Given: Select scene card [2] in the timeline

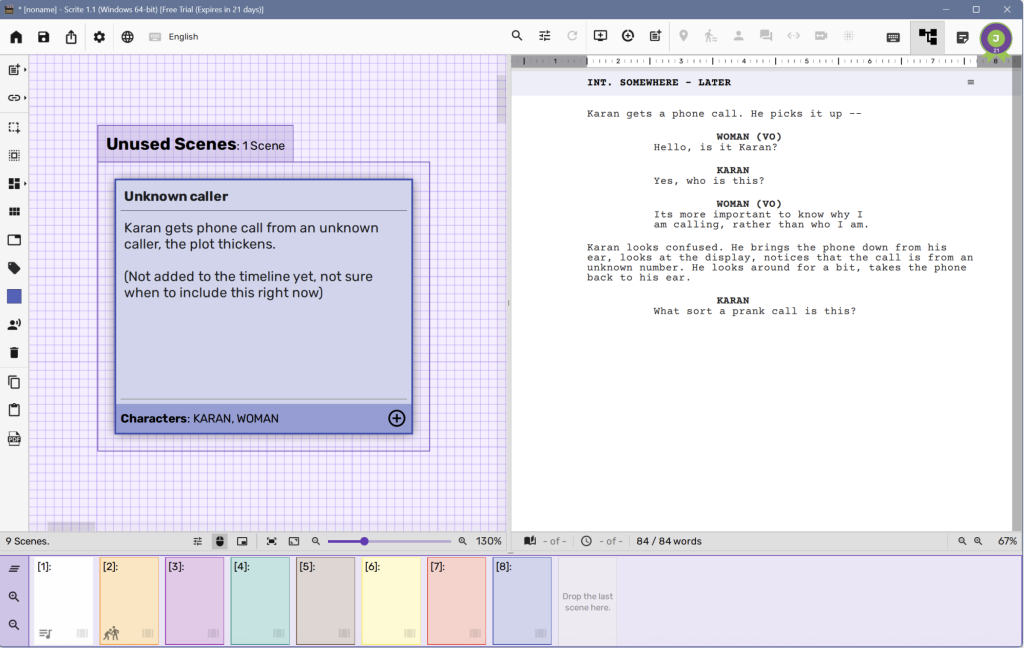Looking at the screenshot, I should [x=129, y=600].
